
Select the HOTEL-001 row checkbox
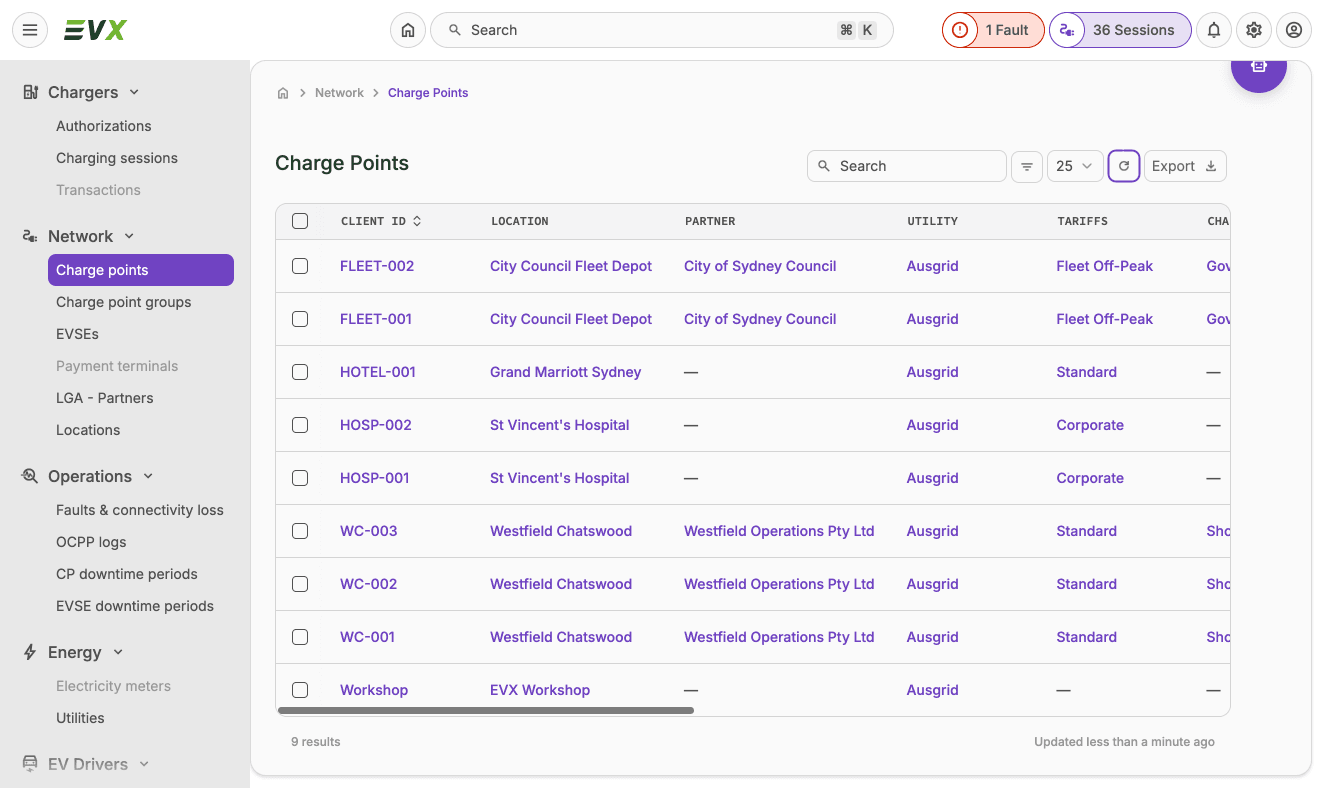coord(300,372)
